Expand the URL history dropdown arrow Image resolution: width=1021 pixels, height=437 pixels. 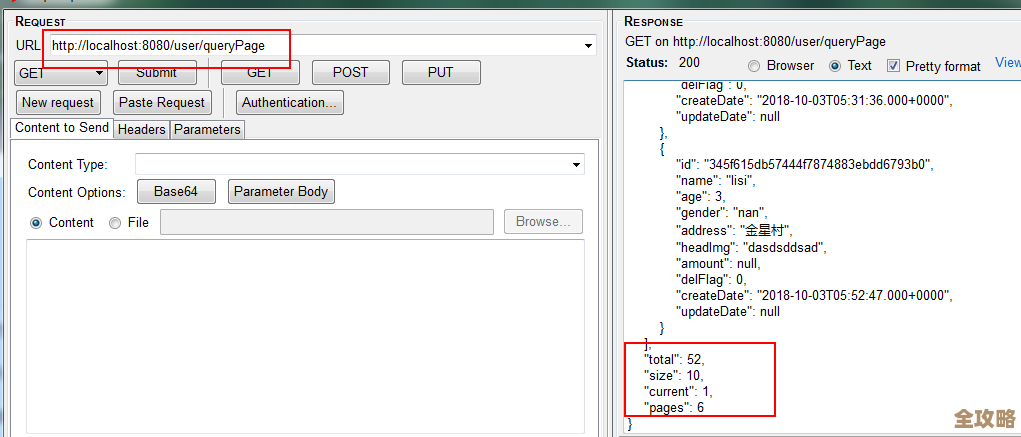587,46
